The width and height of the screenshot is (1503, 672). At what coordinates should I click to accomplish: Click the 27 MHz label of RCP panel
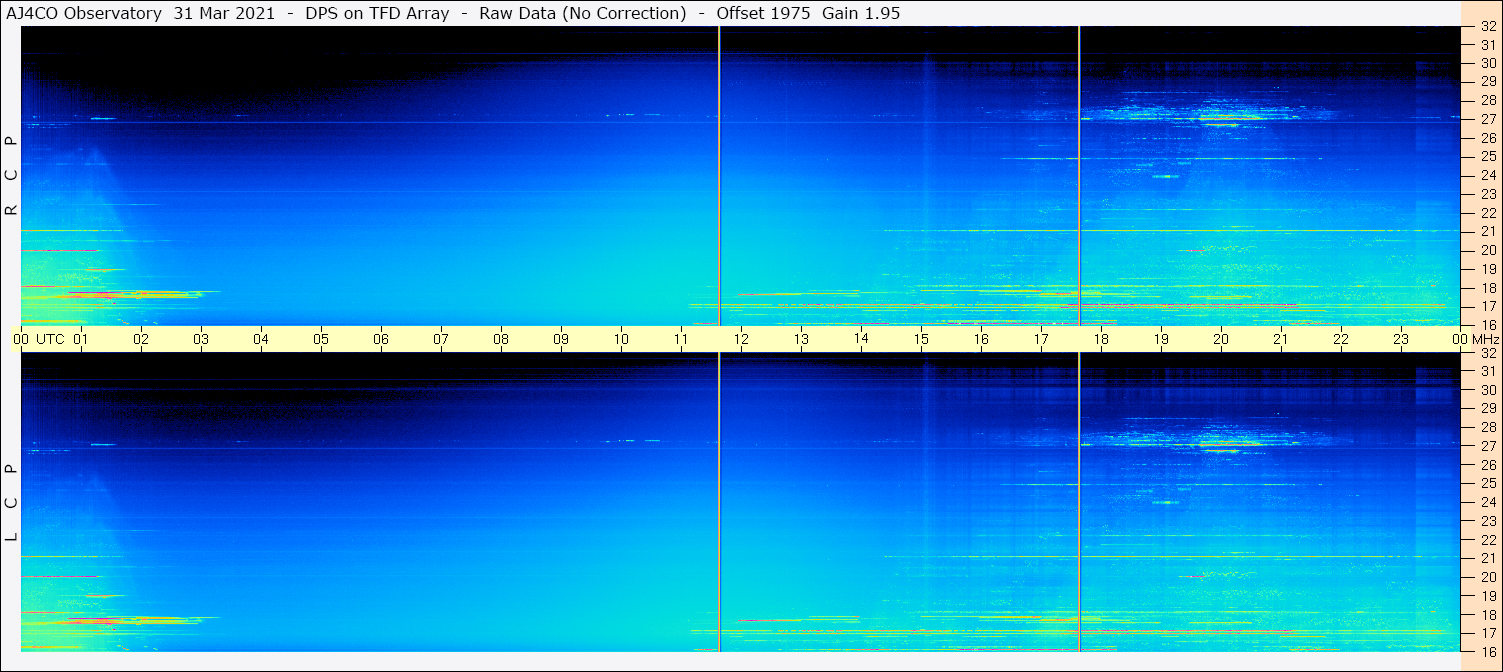[x=1488, y=119]
